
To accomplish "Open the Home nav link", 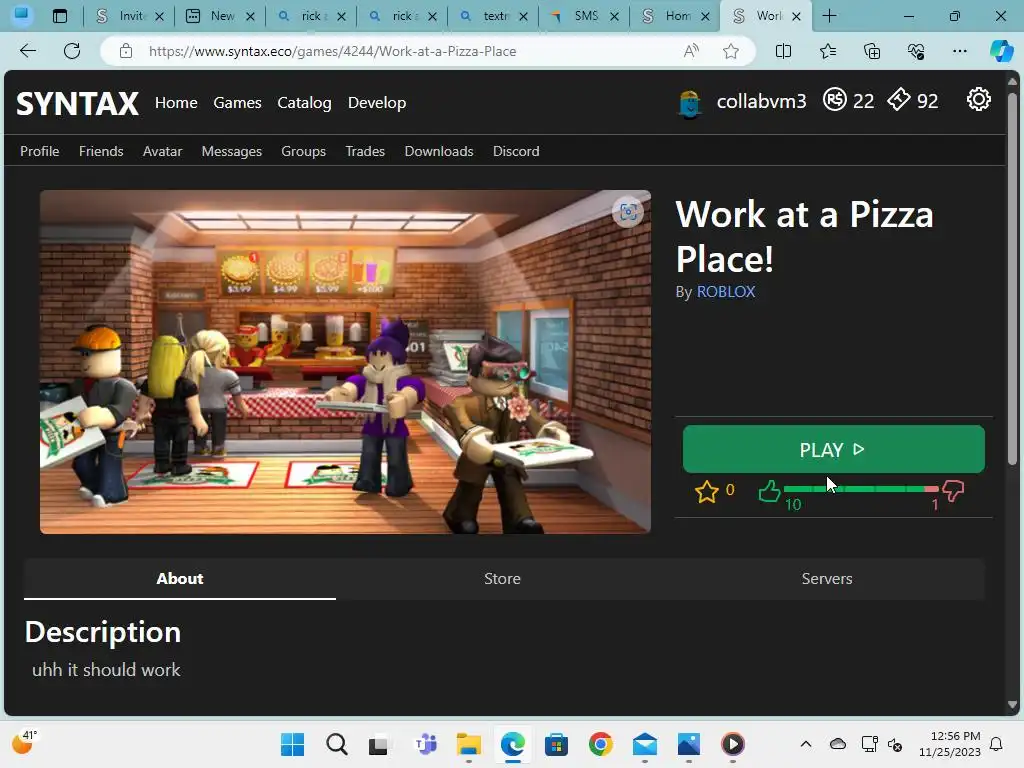I will pos(176,103).
